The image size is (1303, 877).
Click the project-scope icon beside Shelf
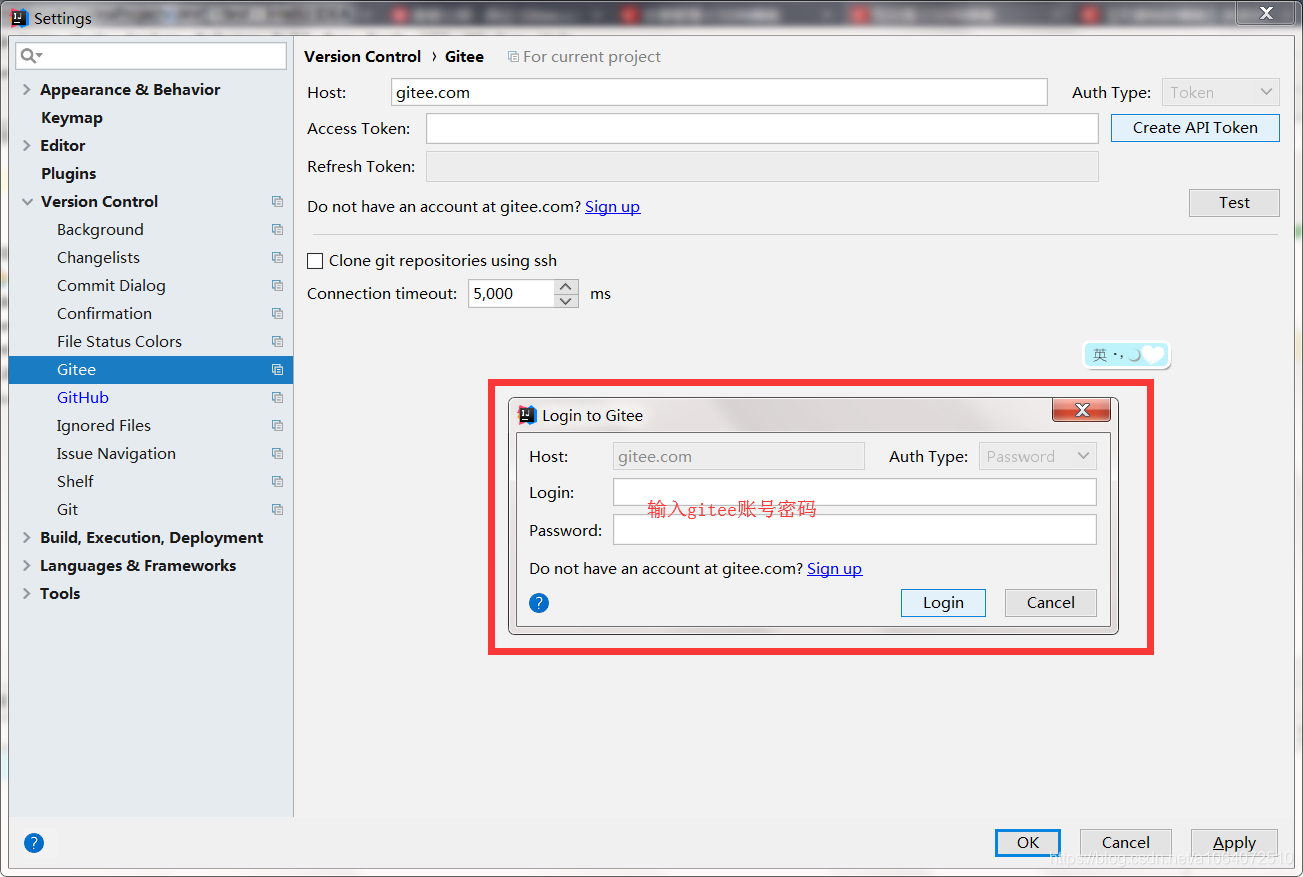[277, 481]
